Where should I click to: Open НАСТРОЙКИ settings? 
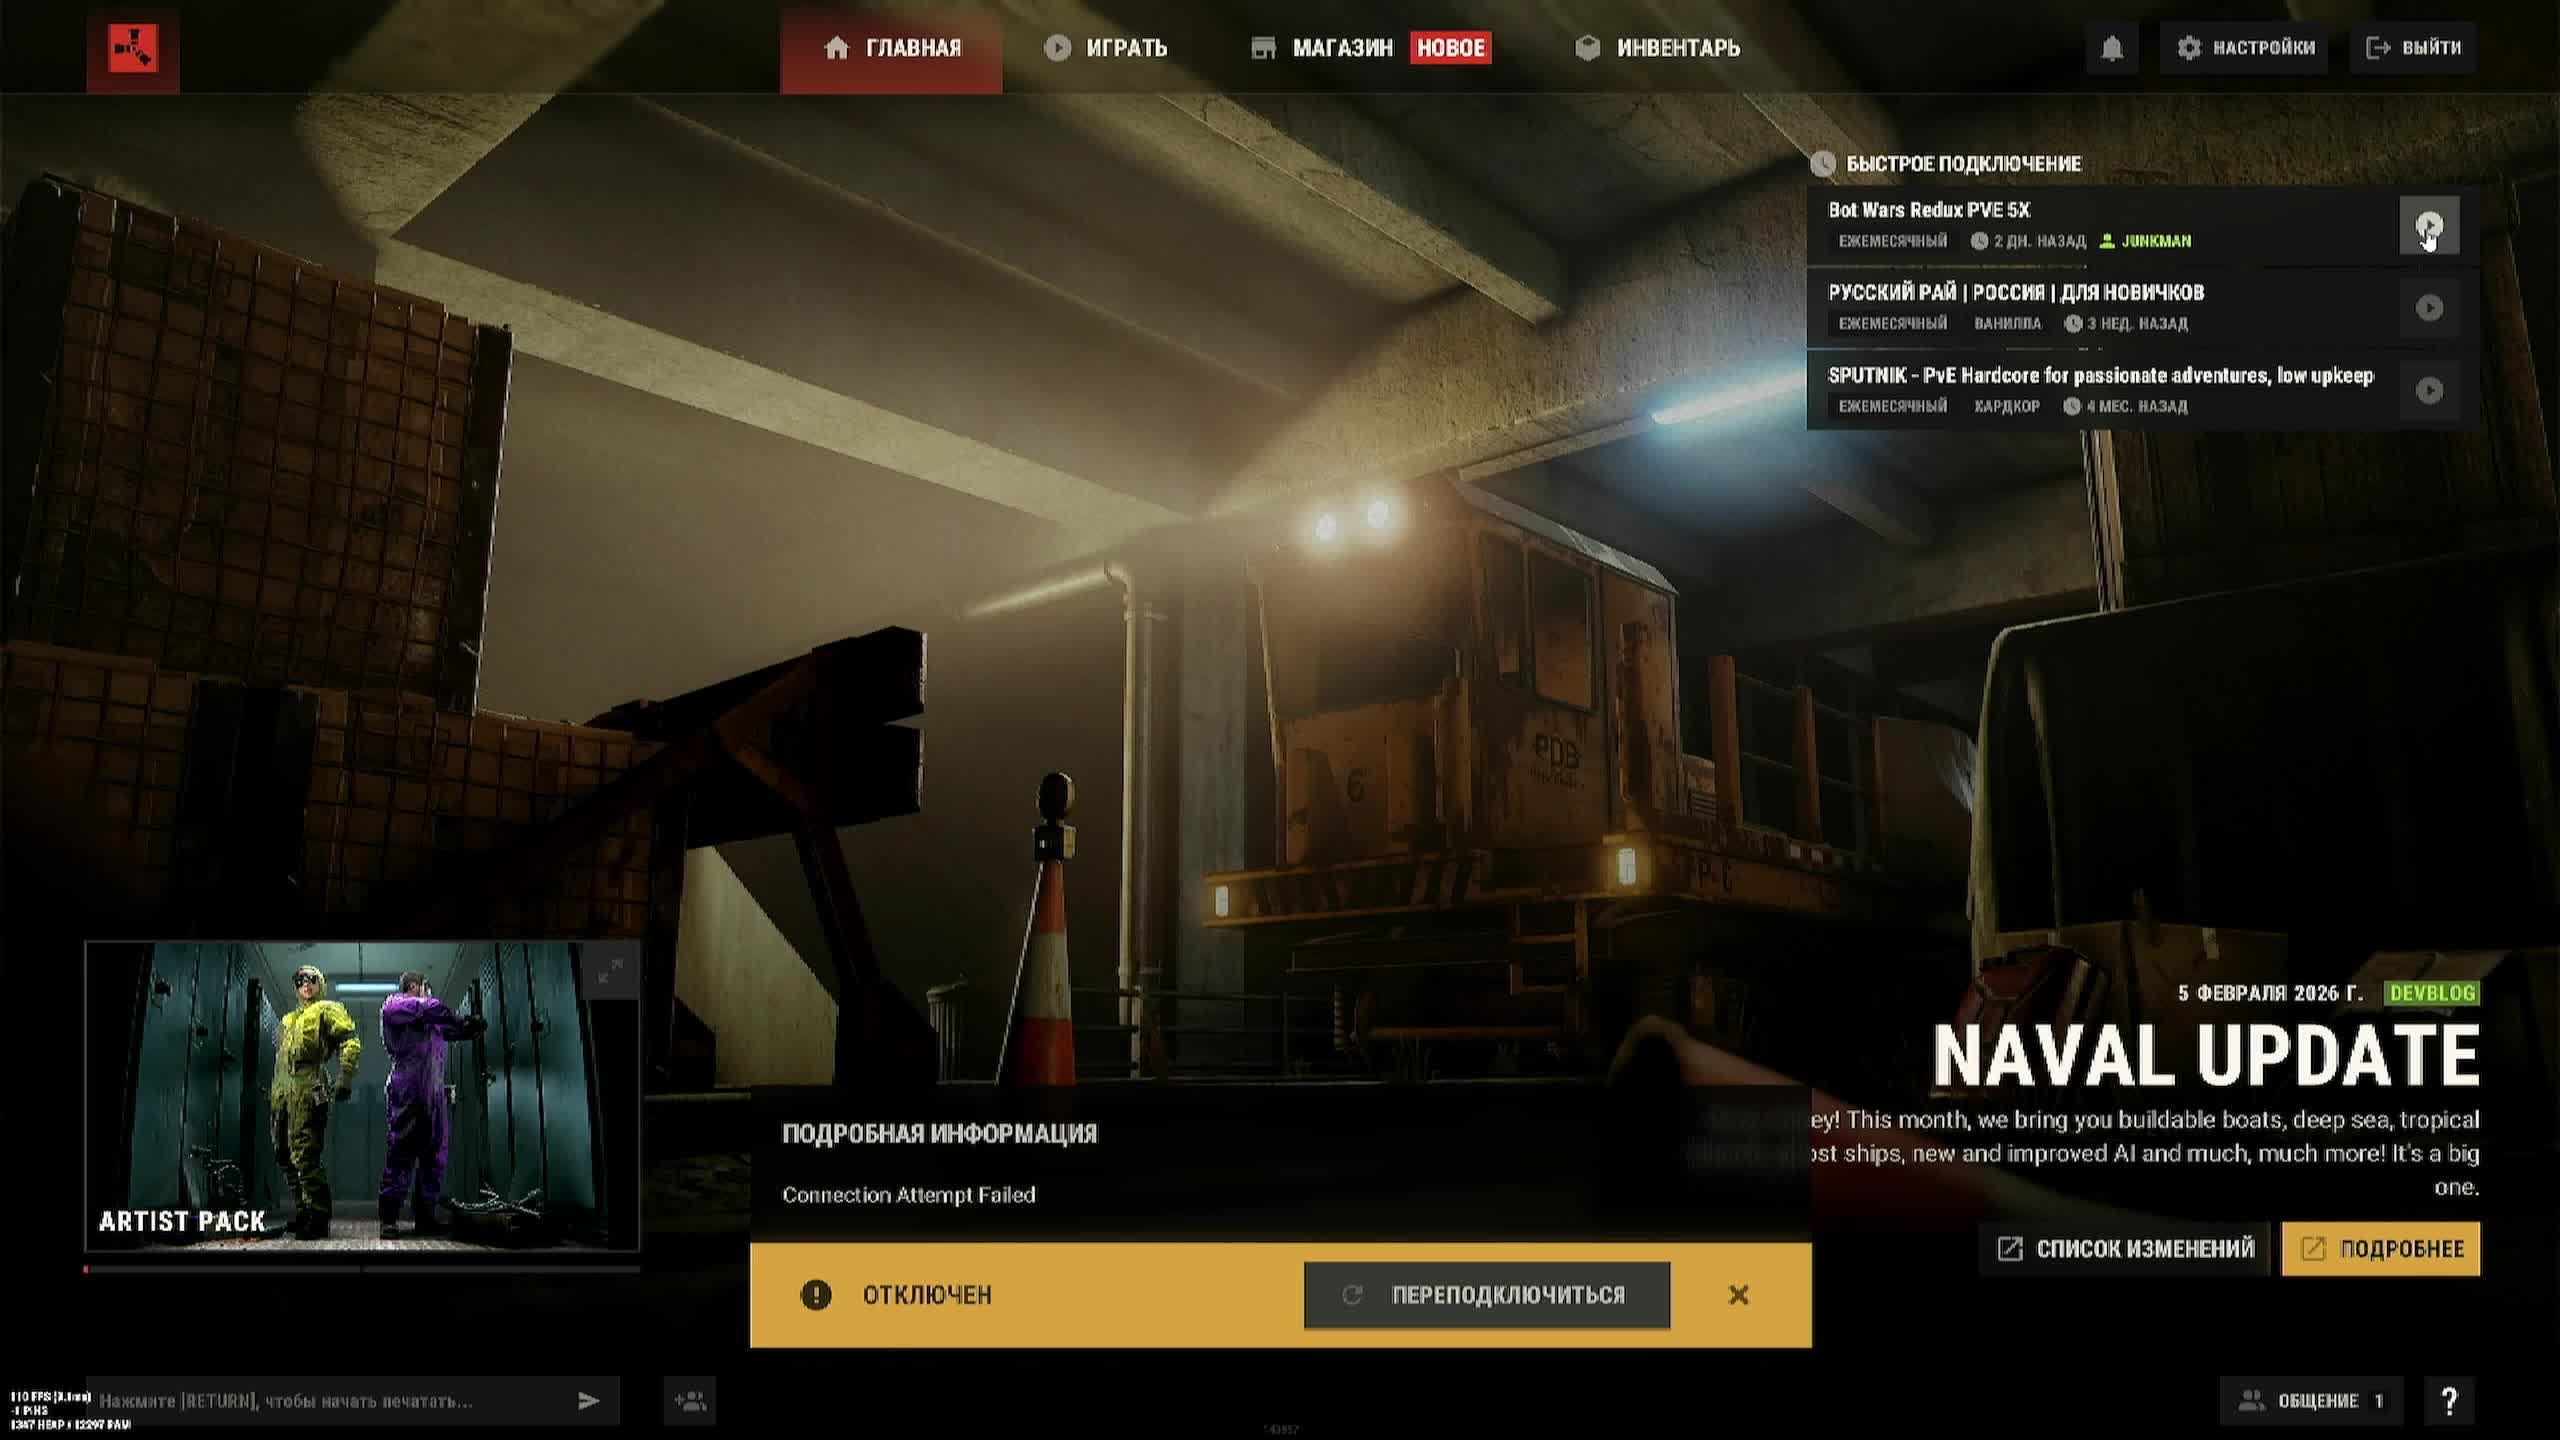coord(2244,48)
